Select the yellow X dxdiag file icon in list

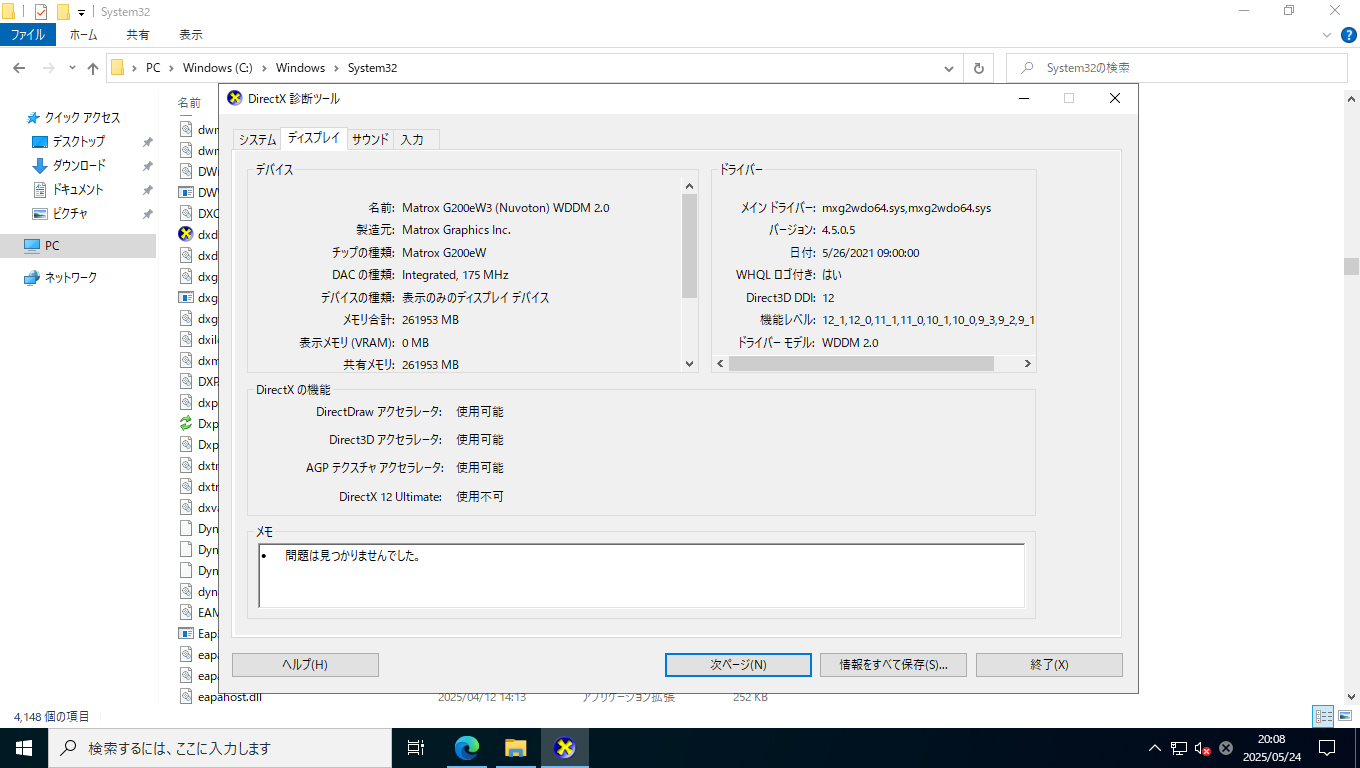pyautogui.click(x=185, y=234)
